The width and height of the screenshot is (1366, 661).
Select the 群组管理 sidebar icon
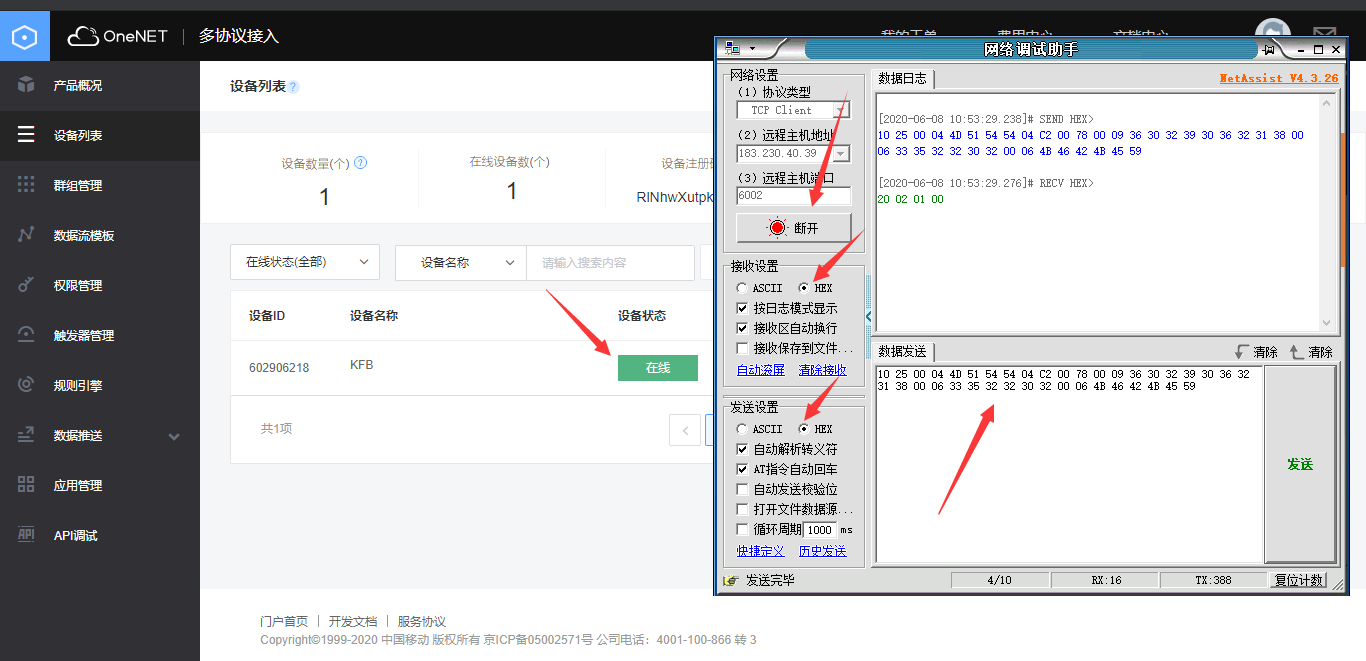23,185
